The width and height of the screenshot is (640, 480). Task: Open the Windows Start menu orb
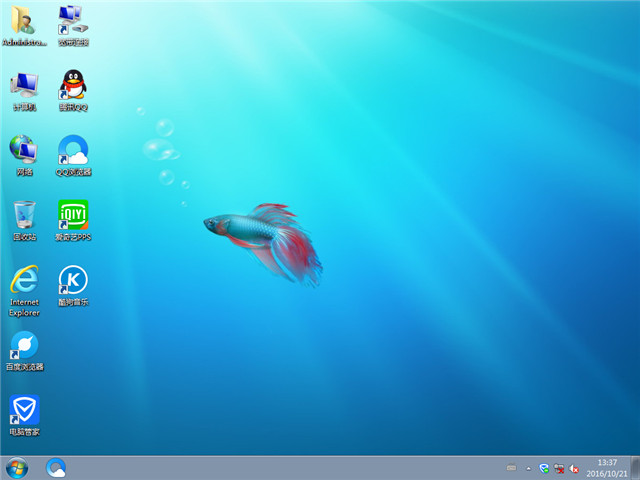tap(17, 468)
